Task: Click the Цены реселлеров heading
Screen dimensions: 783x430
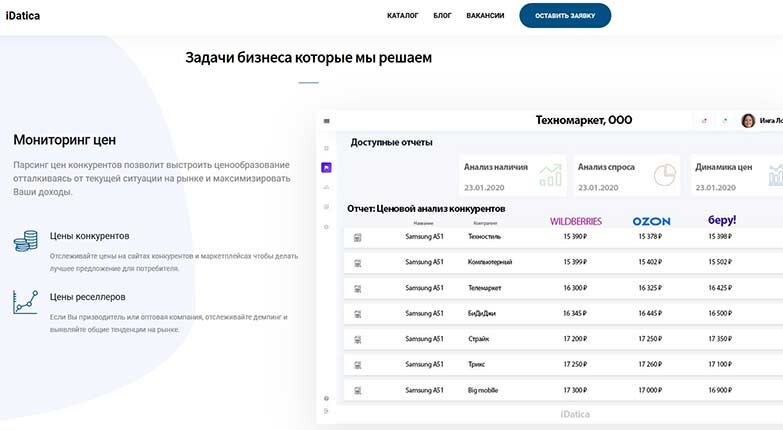Action: point(87,297)
